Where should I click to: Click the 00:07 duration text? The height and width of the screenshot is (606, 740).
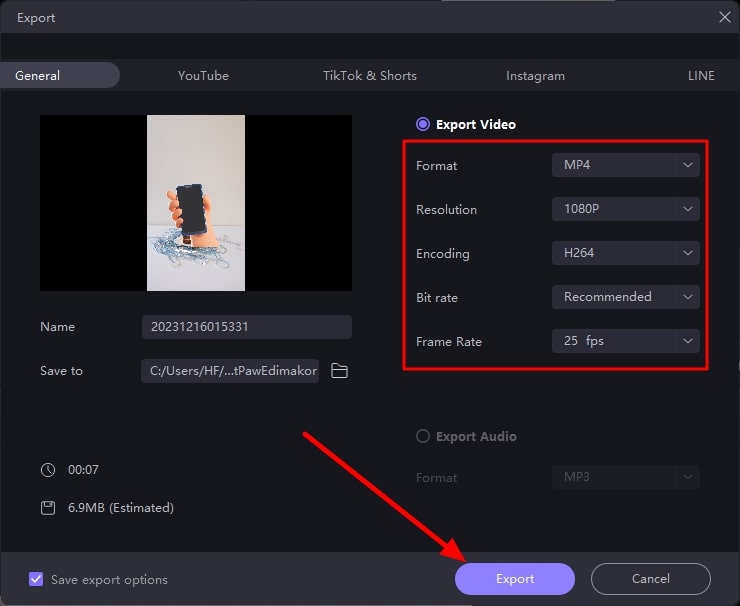coord(83,470)
